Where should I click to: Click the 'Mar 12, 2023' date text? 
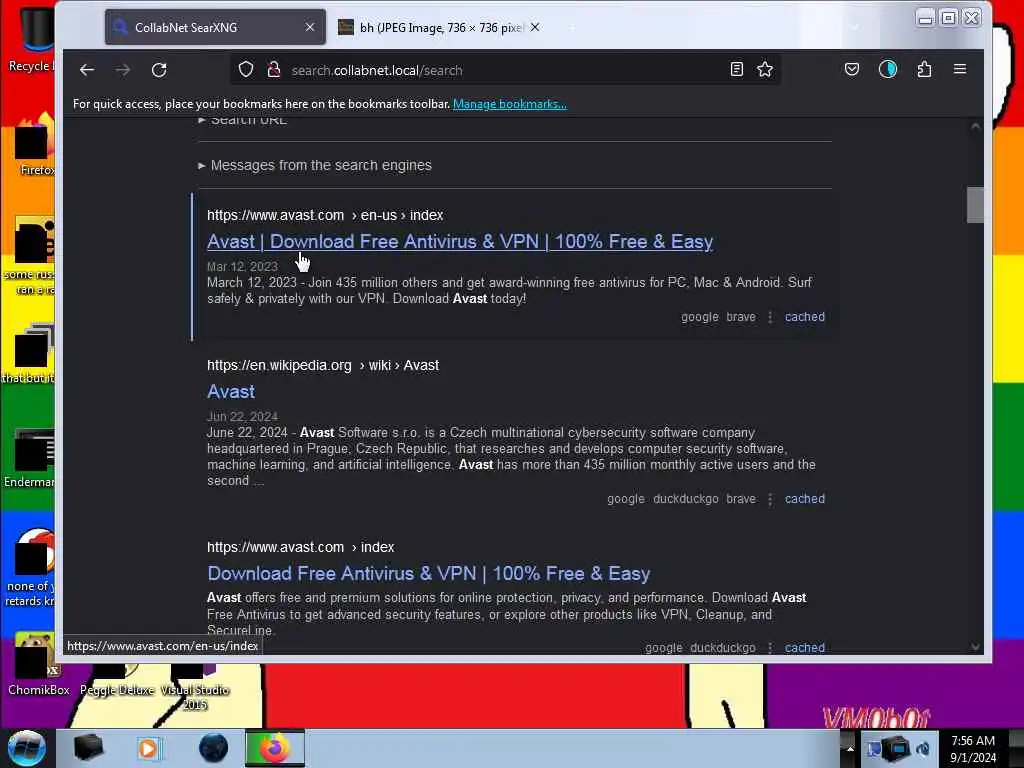pos(242,266)
